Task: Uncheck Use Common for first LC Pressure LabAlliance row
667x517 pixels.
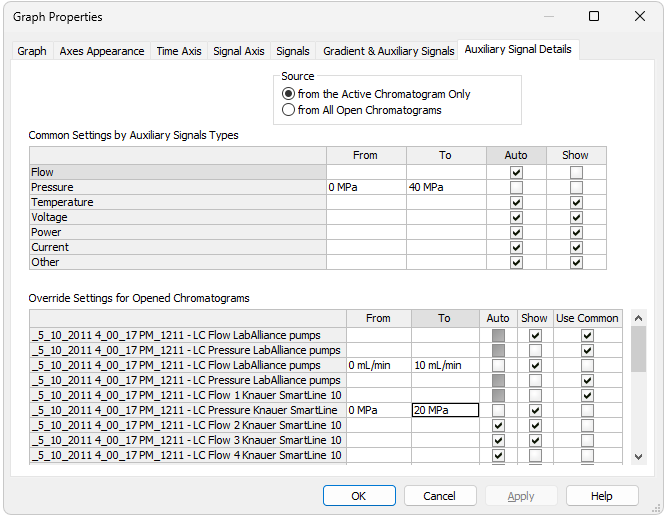Action: tap(587, 351)
